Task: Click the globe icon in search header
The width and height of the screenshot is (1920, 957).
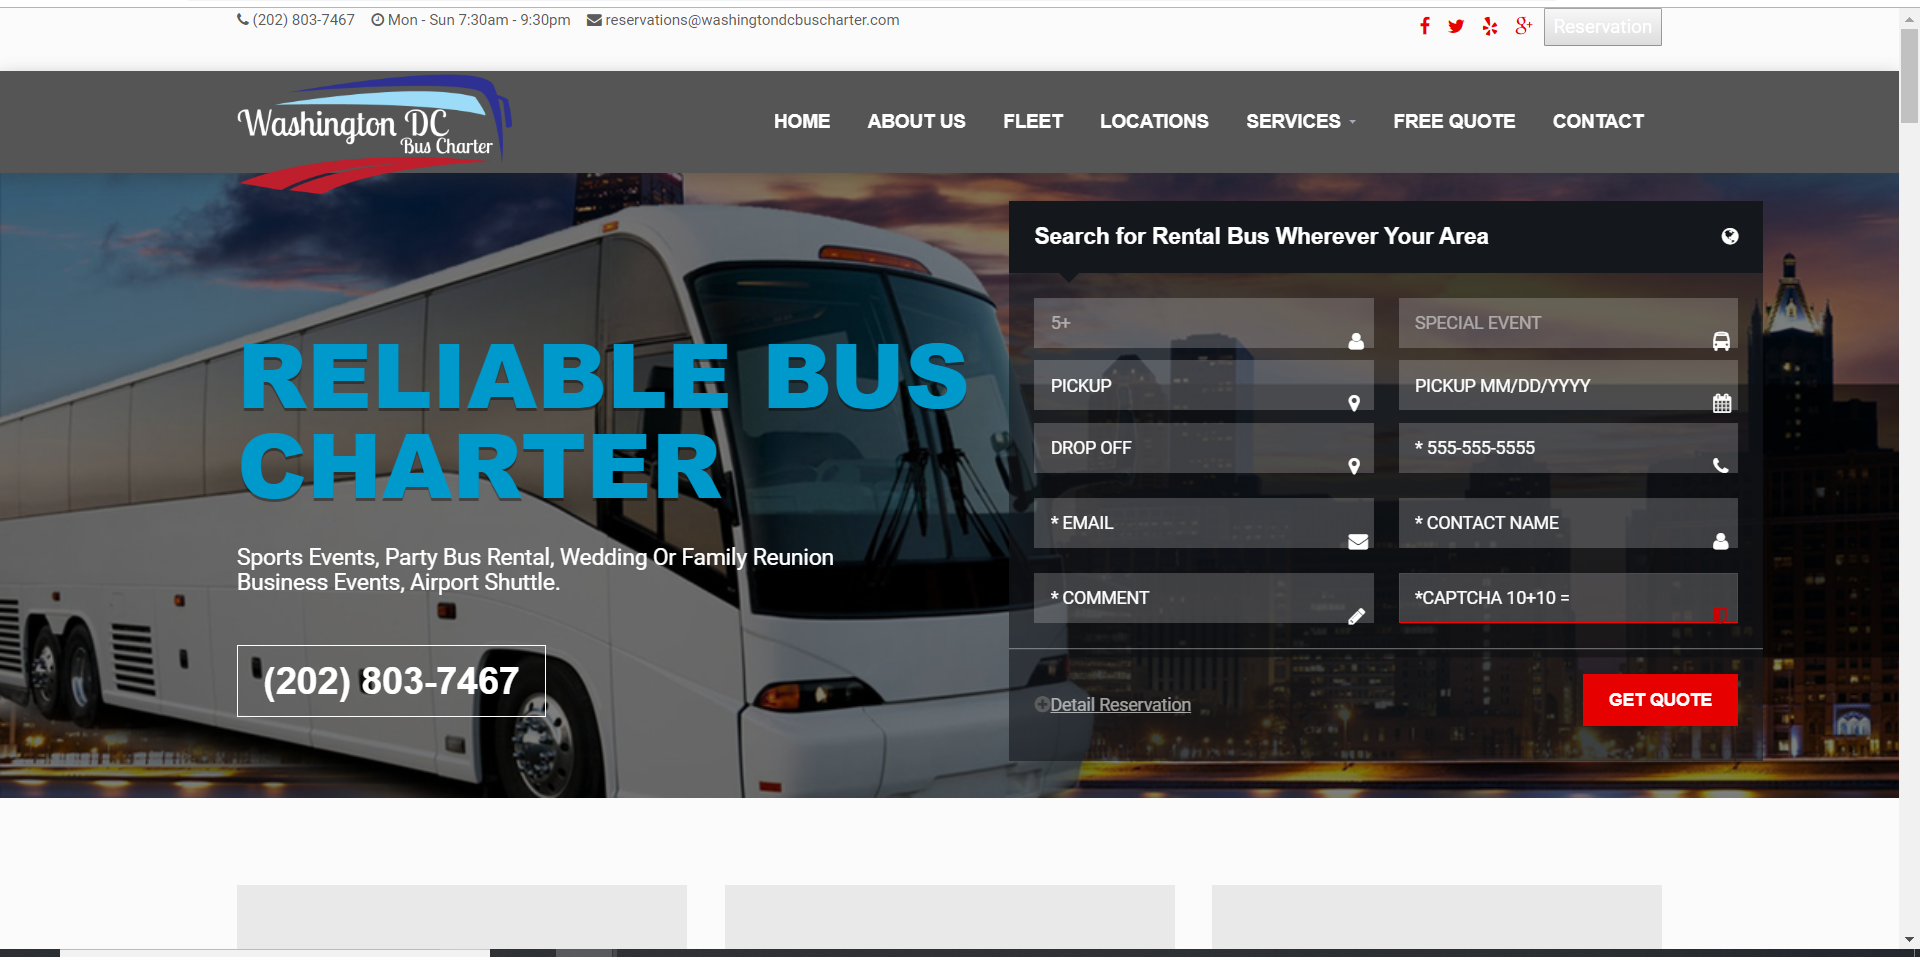Action: click(1729, 237)
